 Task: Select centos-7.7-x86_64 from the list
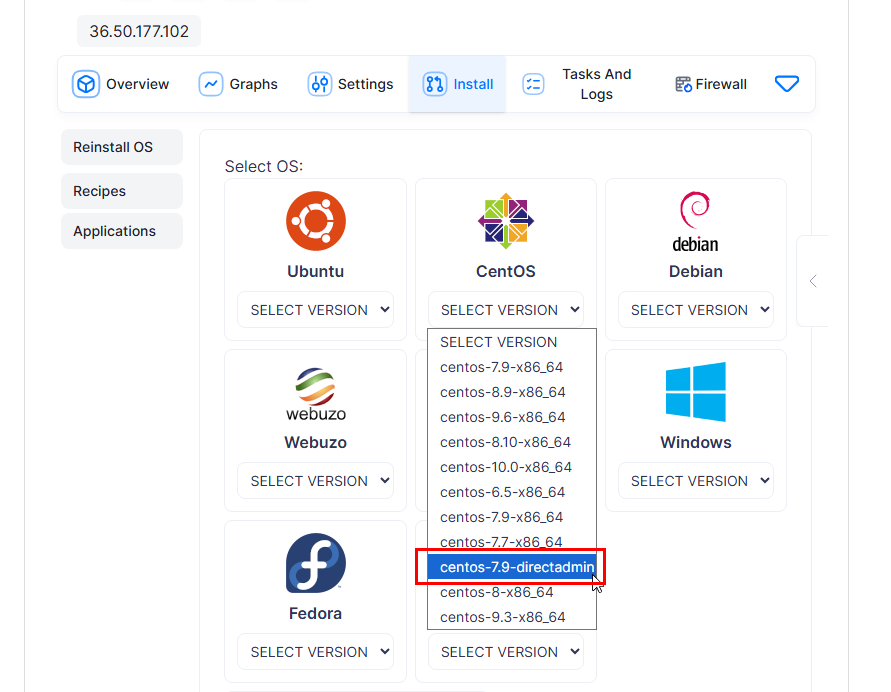pos(512,542)
